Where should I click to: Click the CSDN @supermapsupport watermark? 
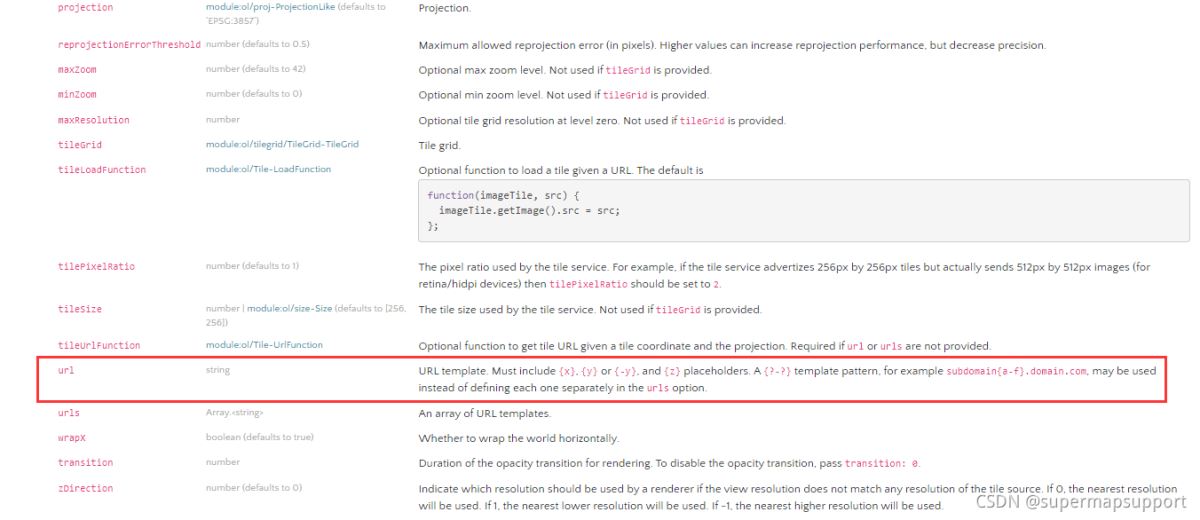1080,501
